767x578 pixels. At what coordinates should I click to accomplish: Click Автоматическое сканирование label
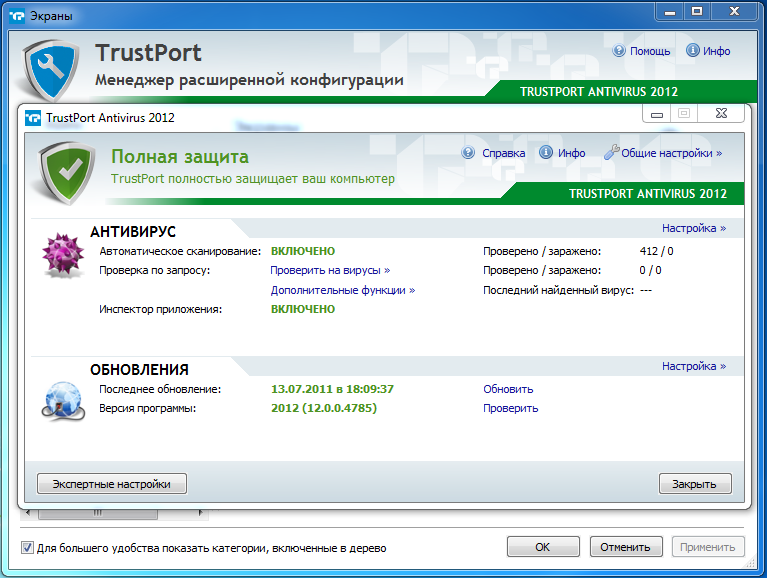(180, 251)
